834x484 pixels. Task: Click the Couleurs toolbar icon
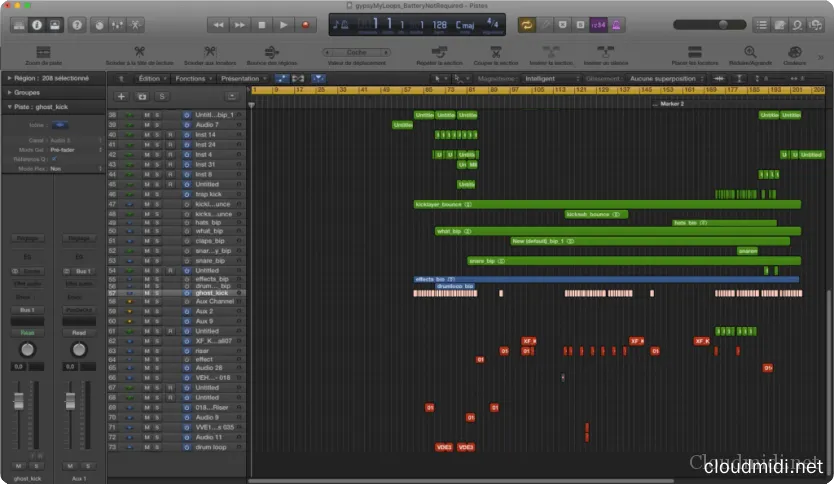click(x=795, y=51)
